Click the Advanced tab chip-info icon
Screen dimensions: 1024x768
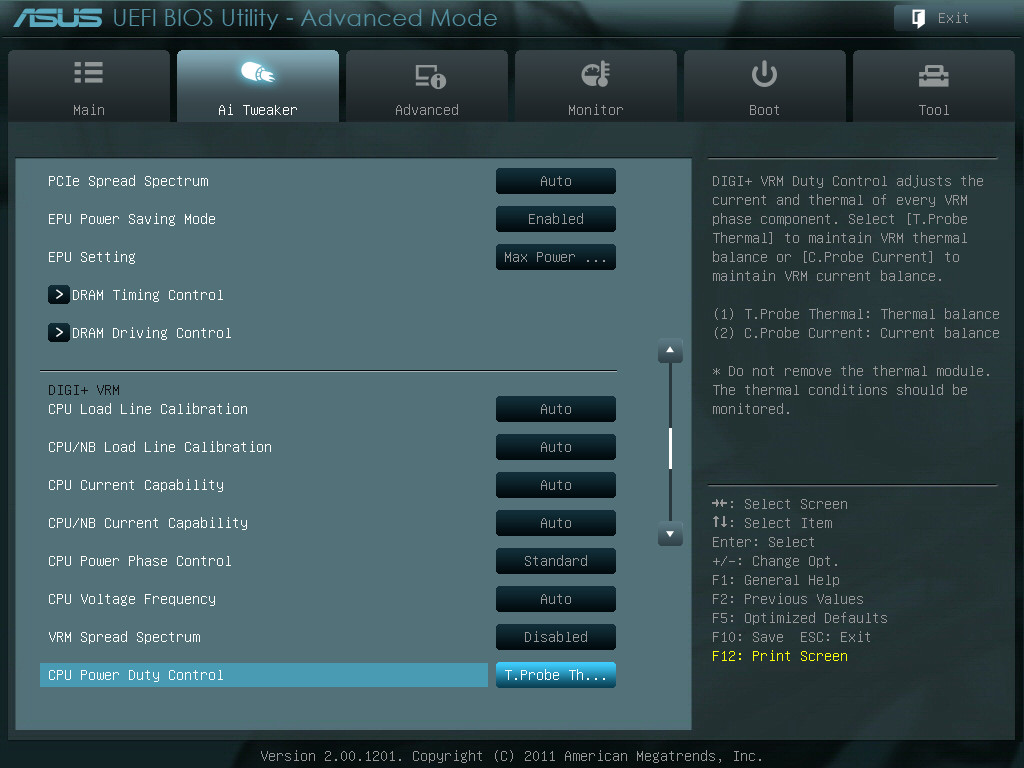click(430, 76)
